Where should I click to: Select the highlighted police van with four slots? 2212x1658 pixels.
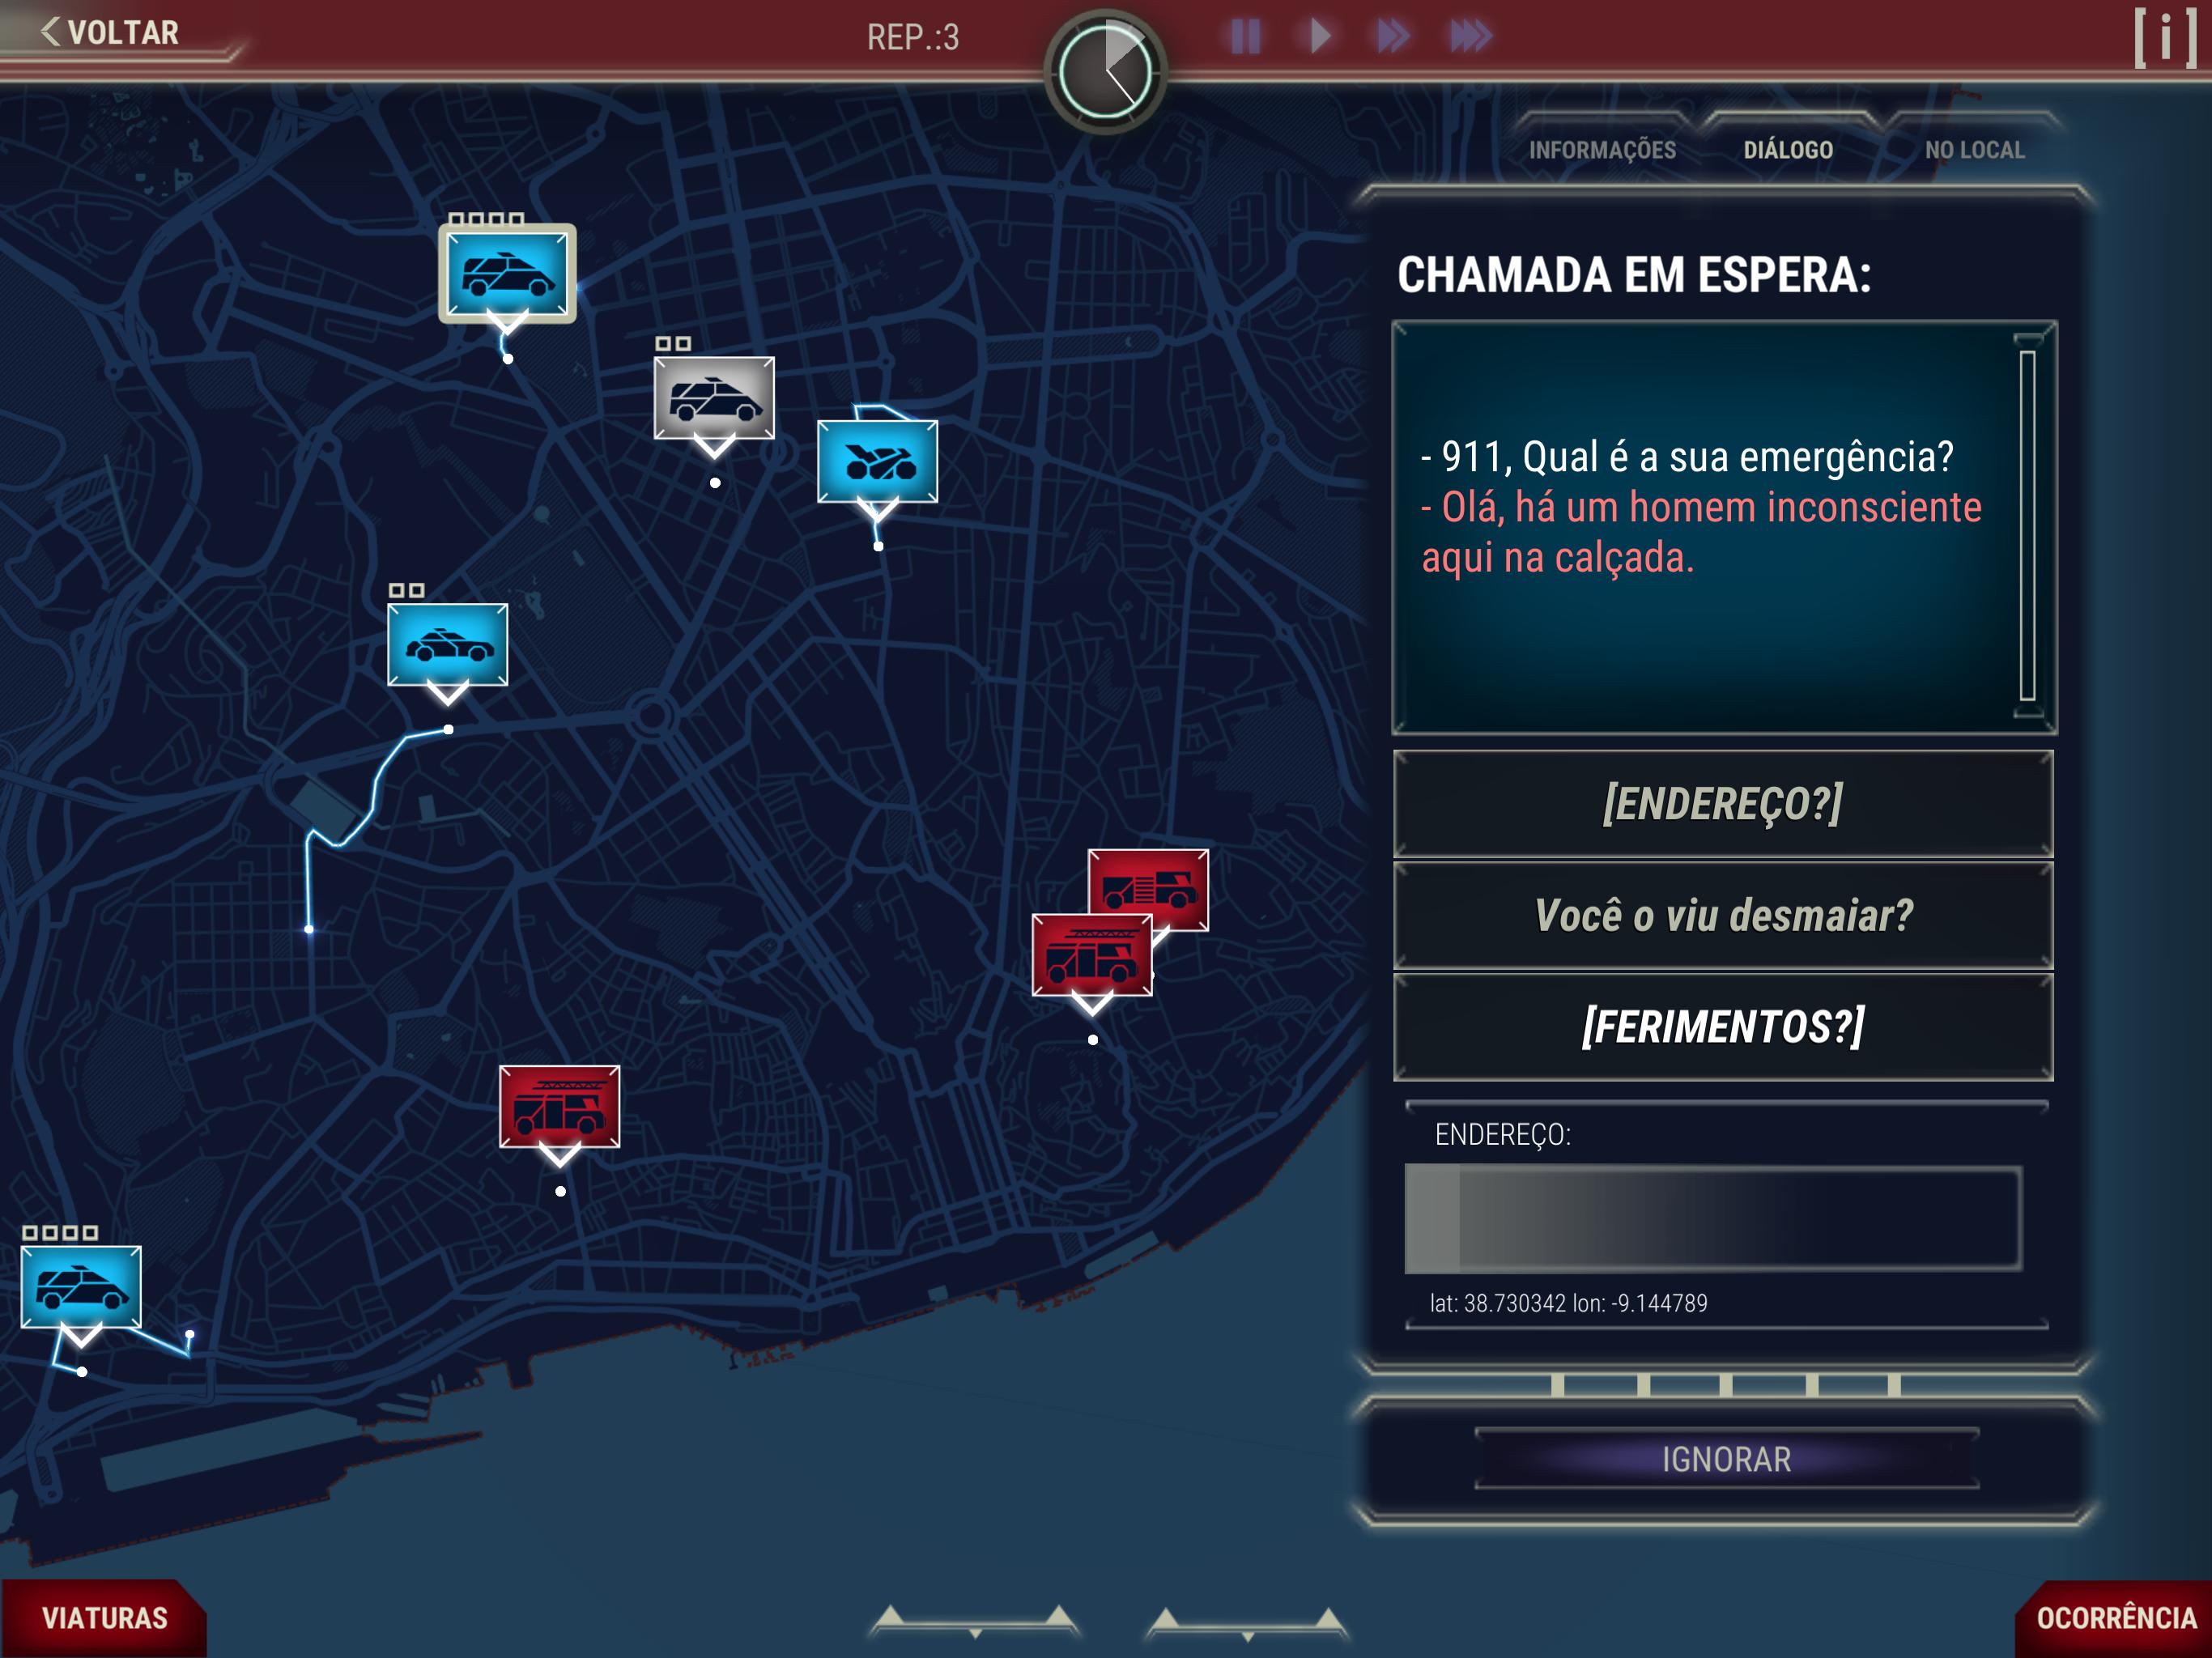507,273
